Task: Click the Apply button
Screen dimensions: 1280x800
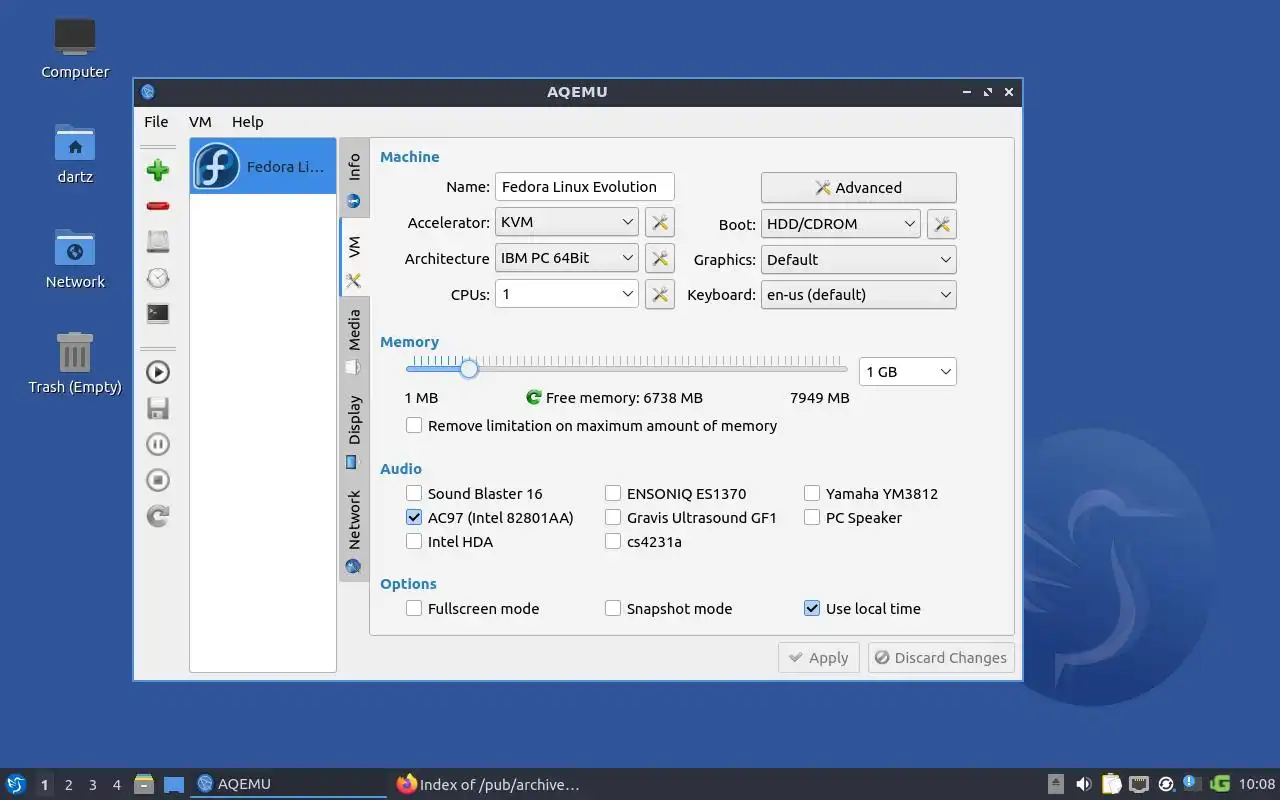Action: pos(818,657)
